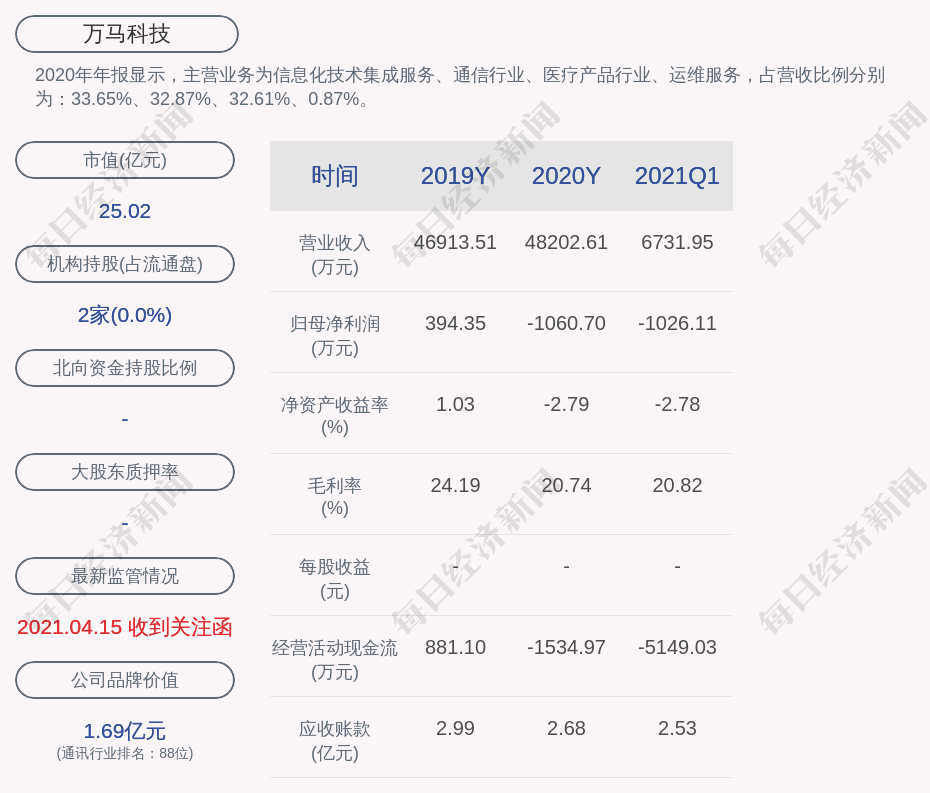Click the cash flow value -1534.97
The height and width of the screenshot is (793, 930).
click(x=566, y=647)
